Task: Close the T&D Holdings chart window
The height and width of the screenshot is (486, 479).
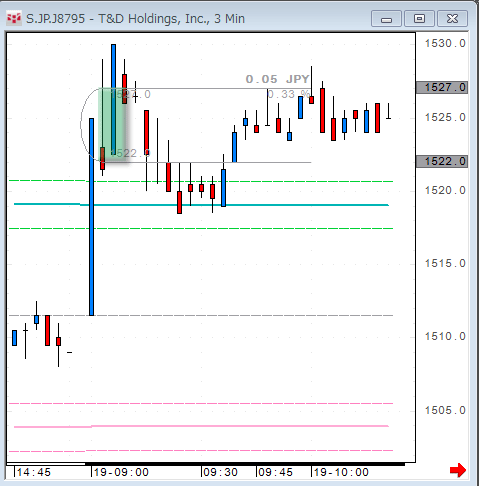Action: coord(452,19)
